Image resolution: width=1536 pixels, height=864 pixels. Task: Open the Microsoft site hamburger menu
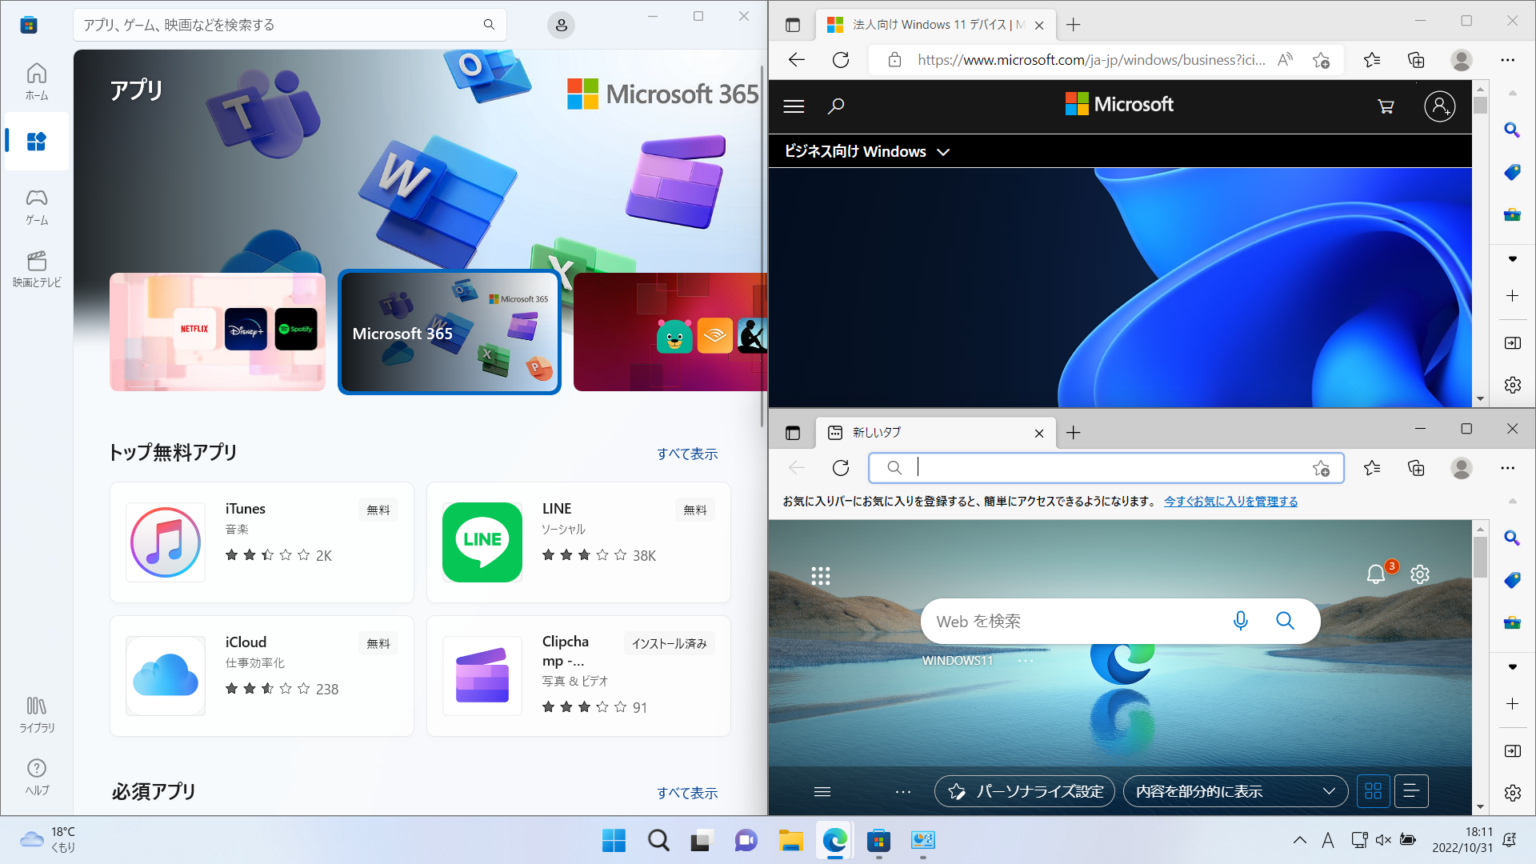click(793, 106)
